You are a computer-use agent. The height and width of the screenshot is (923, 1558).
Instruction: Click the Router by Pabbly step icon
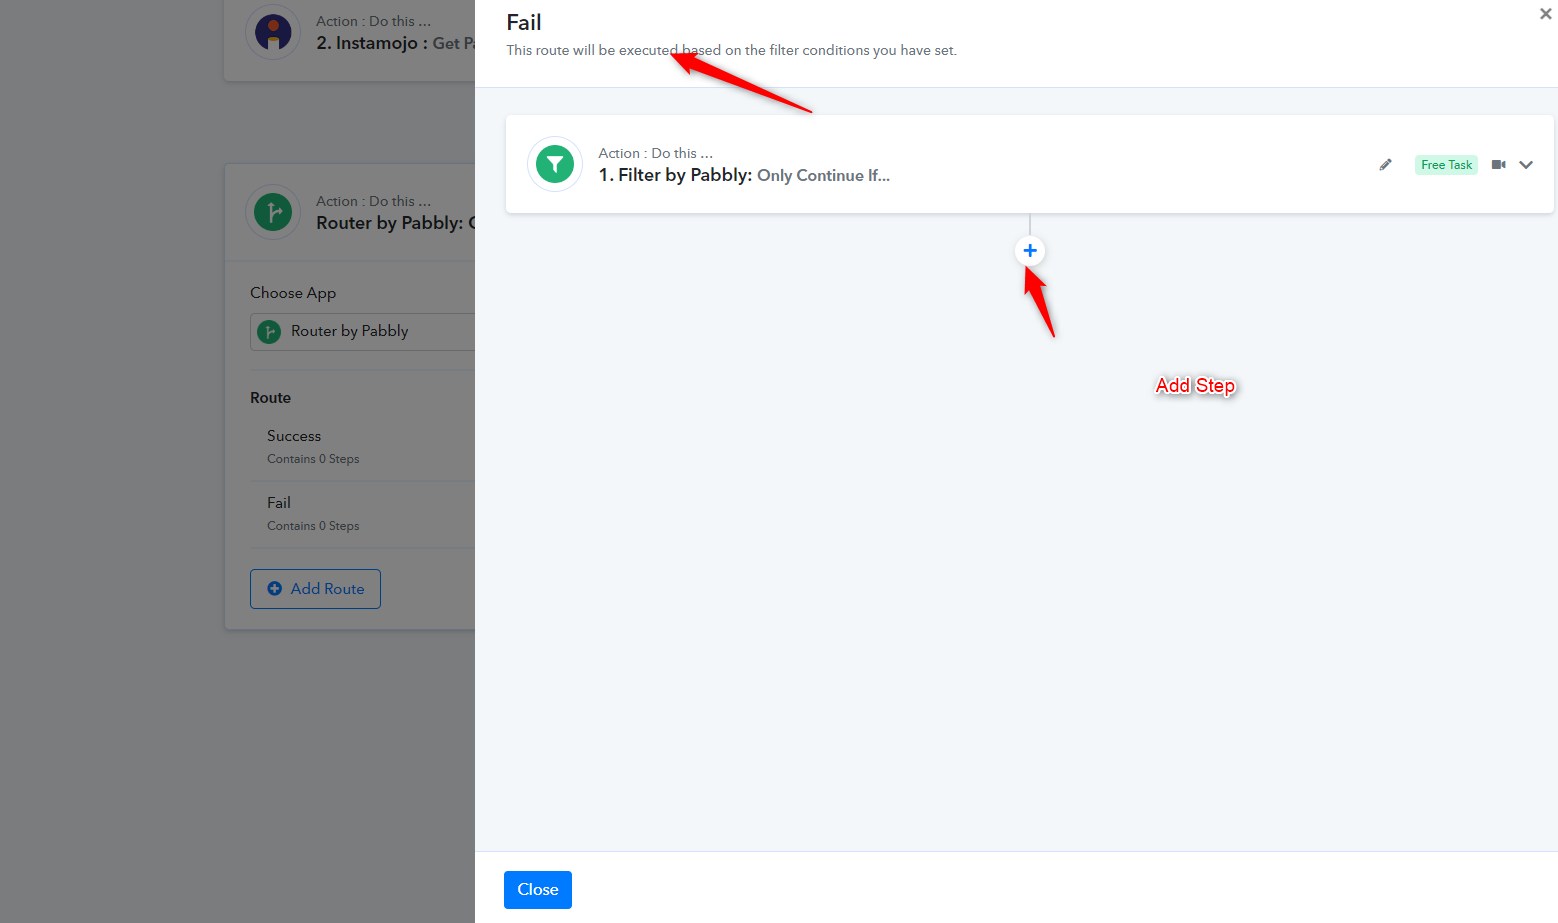click(273, 212)
